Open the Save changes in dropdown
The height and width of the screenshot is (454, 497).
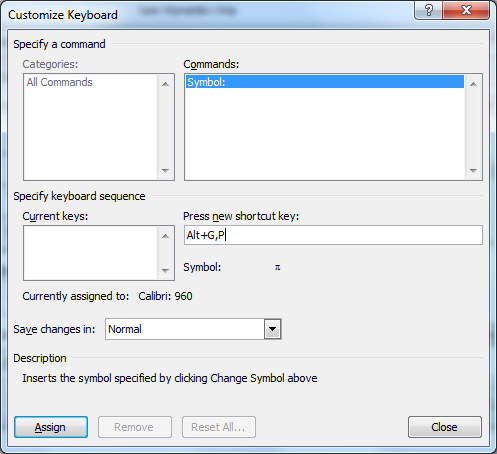click(x=272, y=329)
